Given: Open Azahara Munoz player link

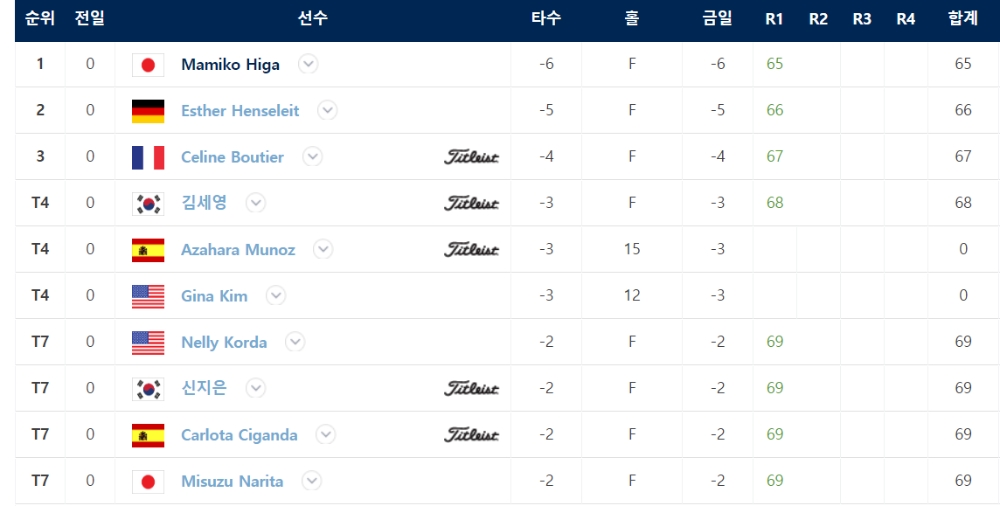Looking at the screenshot, I should [238, 249].
